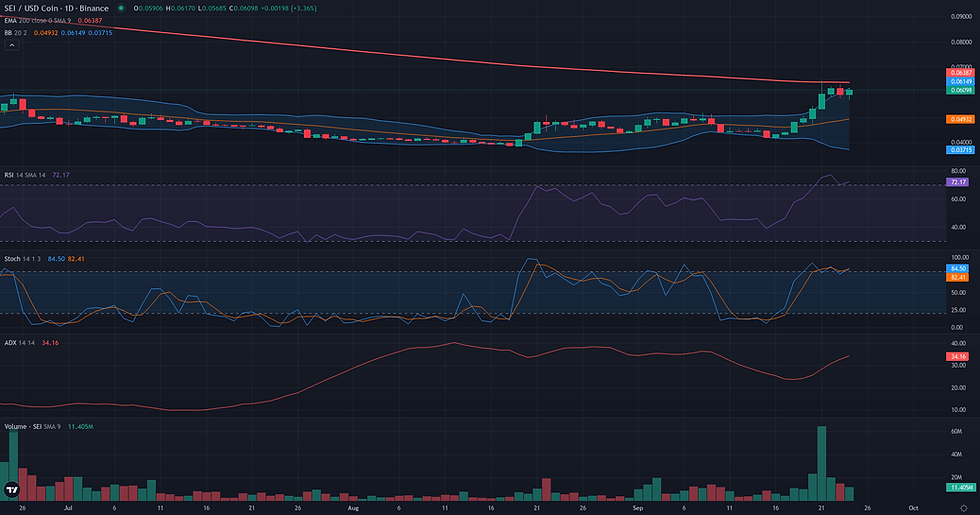Select the Volume SEI SMA 9 legend
The image size is (980, 515).
[x=32, y=426]
